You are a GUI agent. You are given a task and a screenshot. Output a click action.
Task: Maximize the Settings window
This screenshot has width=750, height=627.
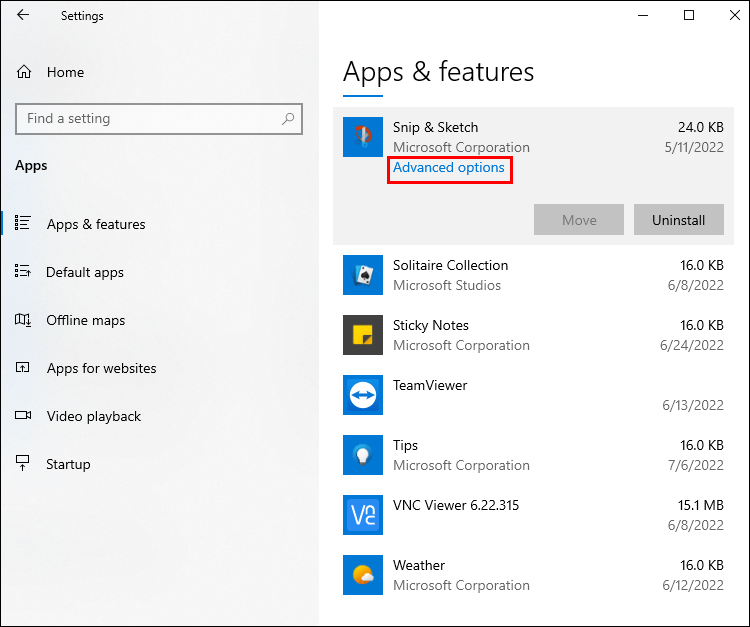(x=689, y=15)
